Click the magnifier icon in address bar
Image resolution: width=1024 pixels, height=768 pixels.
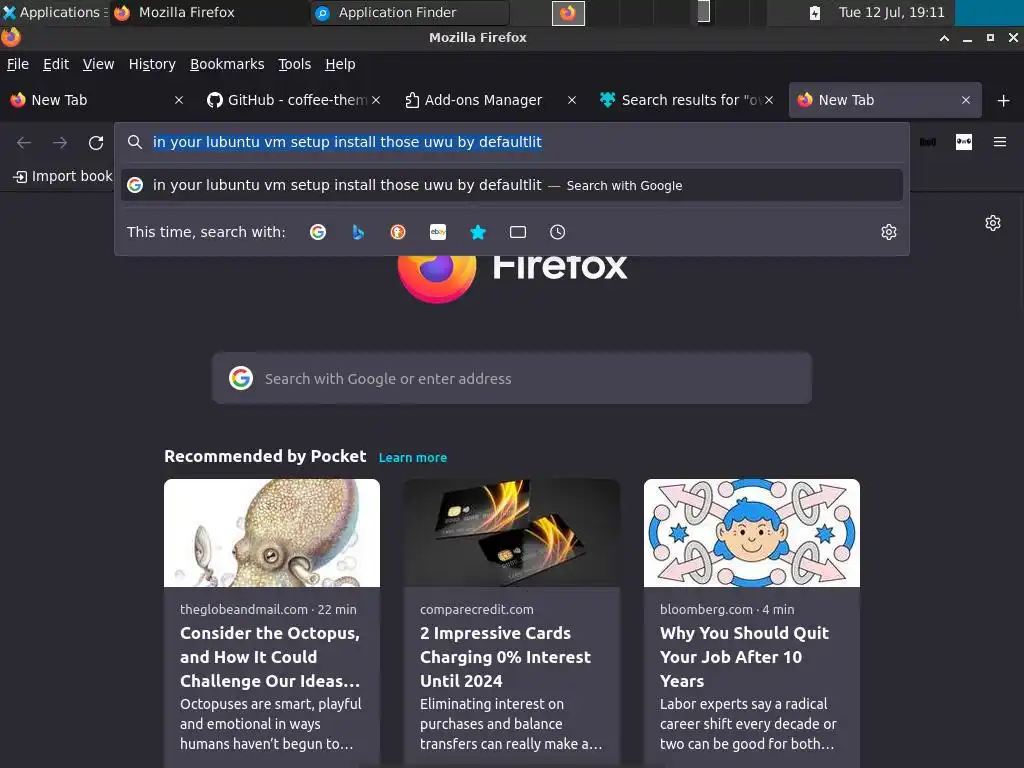135,142
